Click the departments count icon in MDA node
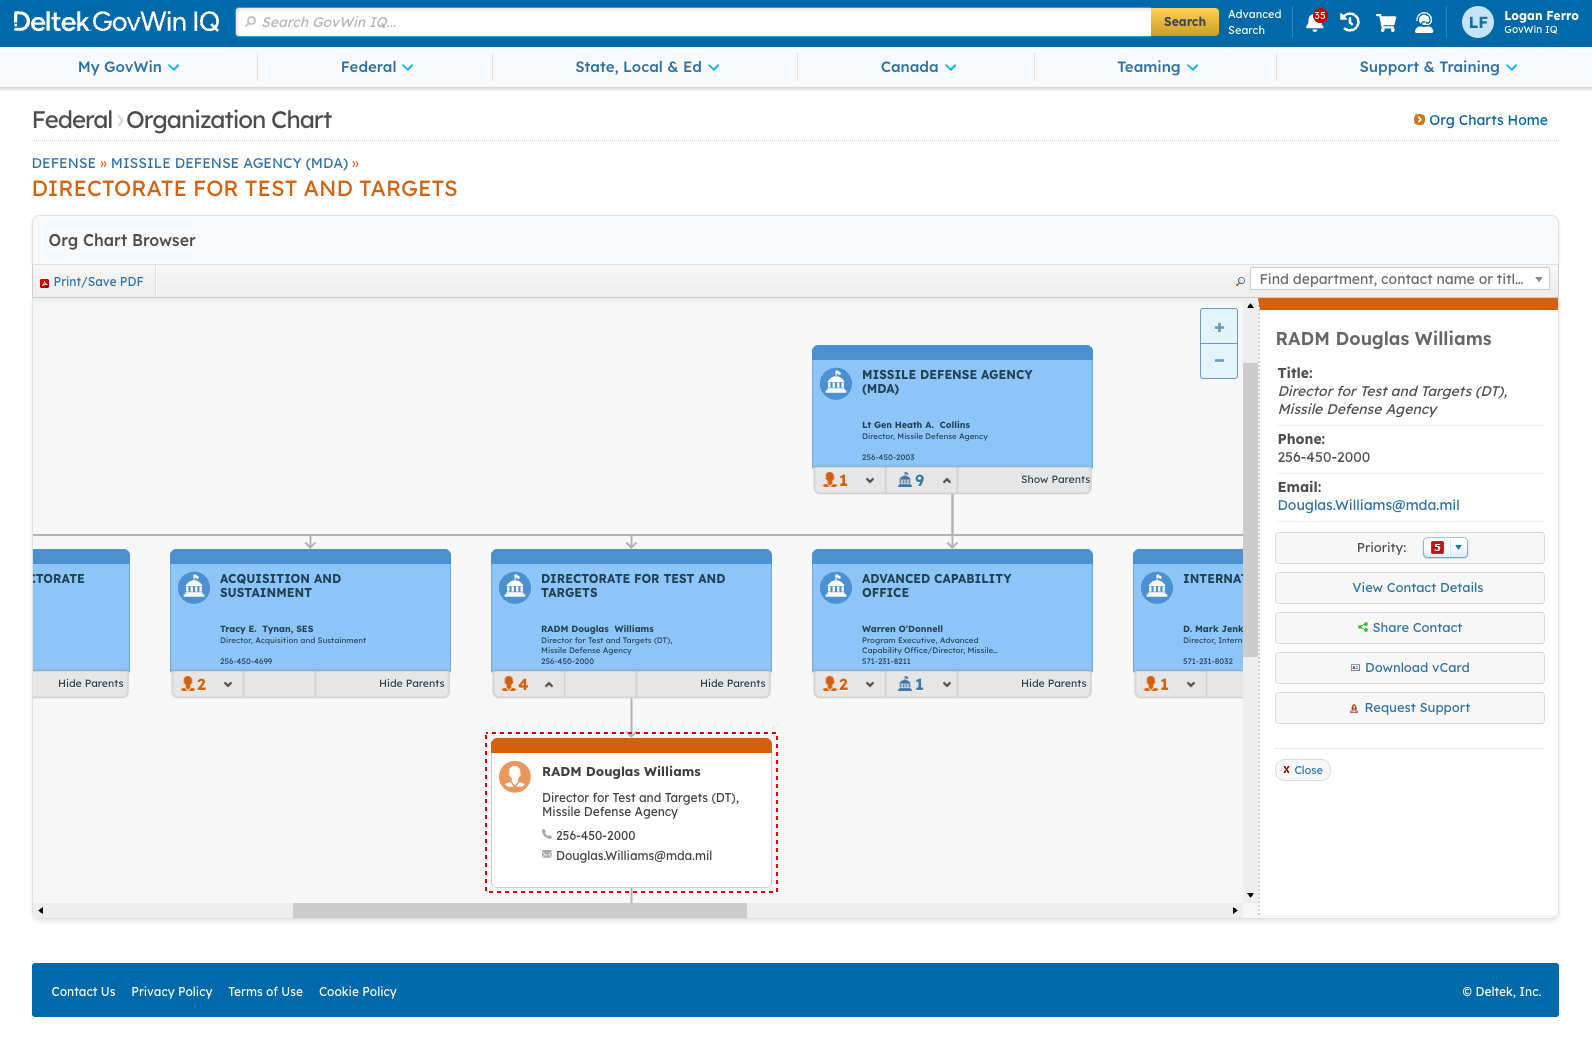 click(x=905, y=480)
